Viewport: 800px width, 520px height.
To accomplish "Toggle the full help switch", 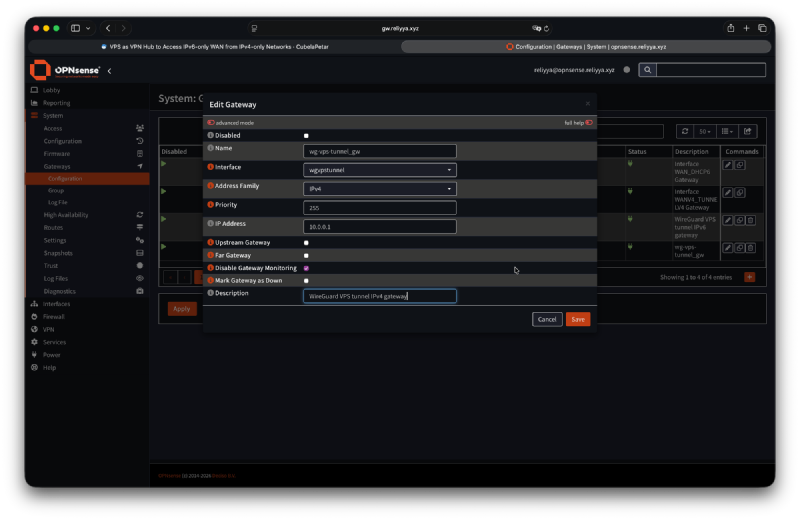I will 589,123.
